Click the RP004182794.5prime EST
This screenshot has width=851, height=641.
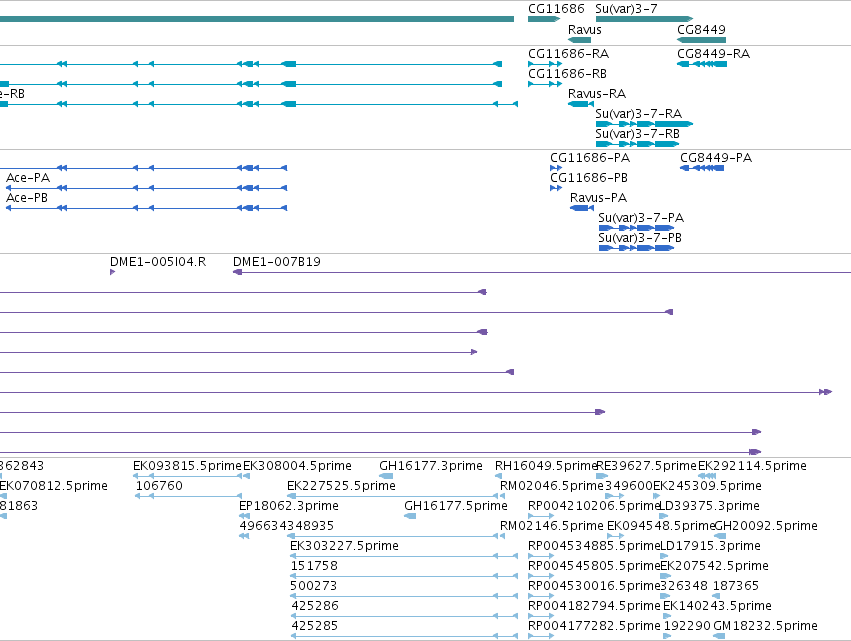pyautogui.click(x=541, y=617)
